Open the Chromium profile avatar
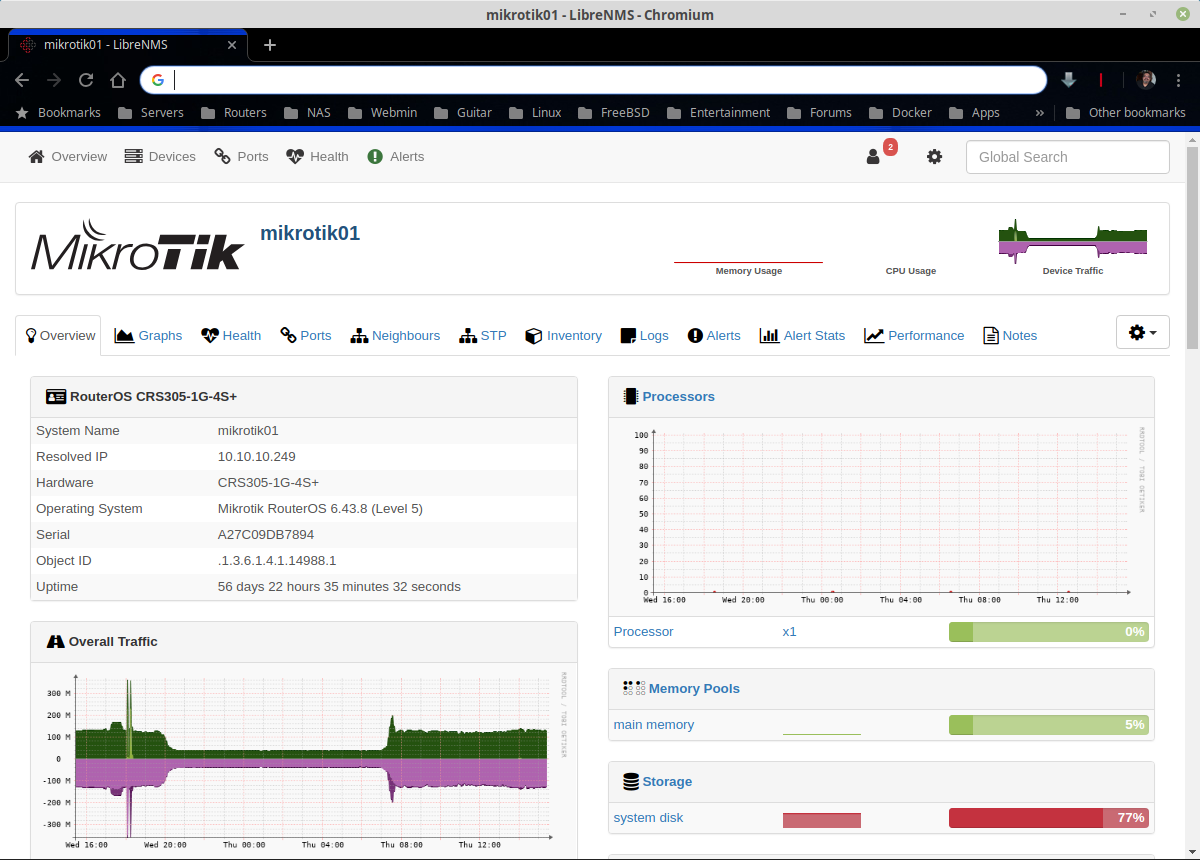Screen dimensions: 1200x860 click(1147, 80)
